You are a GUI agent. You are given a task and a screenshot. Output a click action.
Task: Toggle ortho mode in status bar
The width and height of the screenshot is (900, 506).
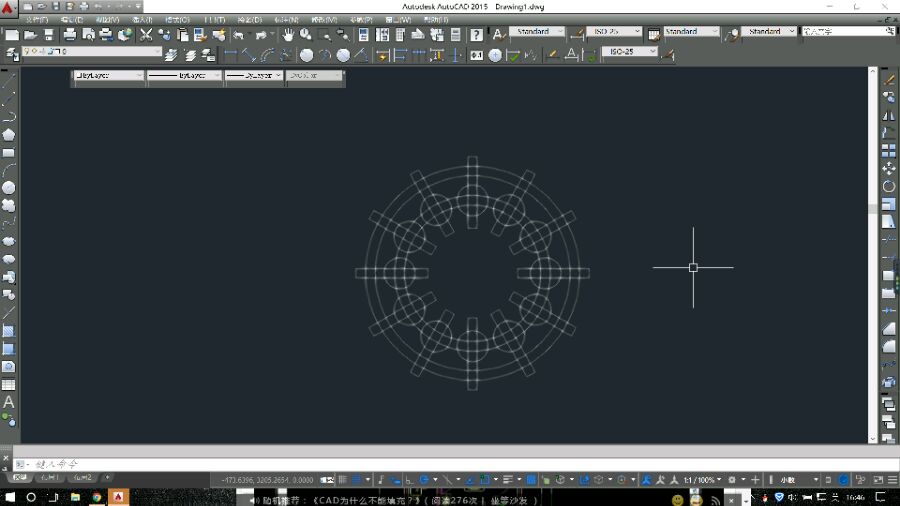[409, 480]
